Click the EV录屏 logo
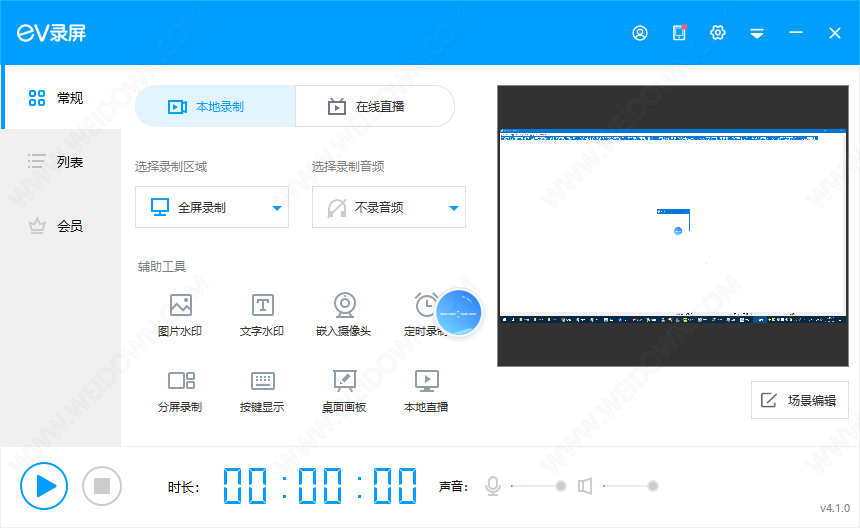 pyautogui.click(x=52, y=33)
